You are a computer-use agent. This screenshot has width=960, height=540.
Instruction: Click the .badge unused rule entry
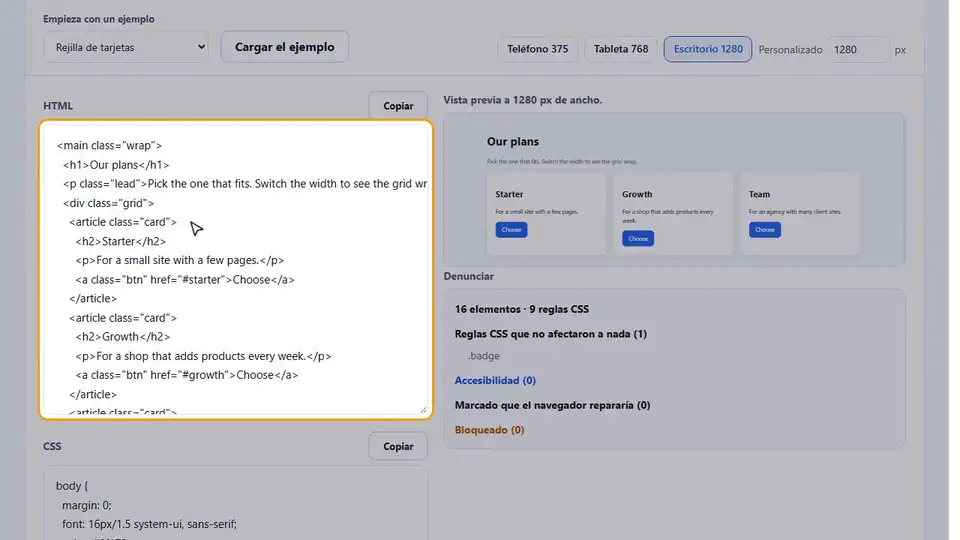484,356
